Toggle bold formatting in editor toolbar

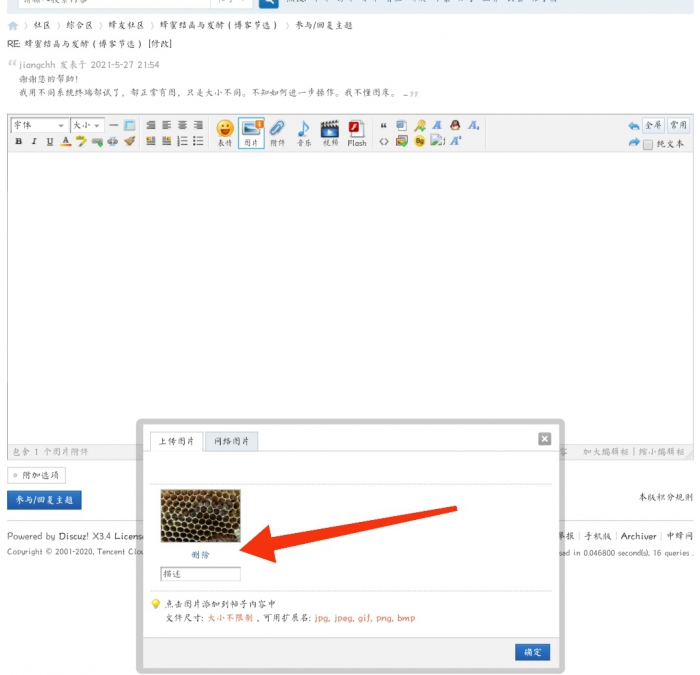(18, 142)
